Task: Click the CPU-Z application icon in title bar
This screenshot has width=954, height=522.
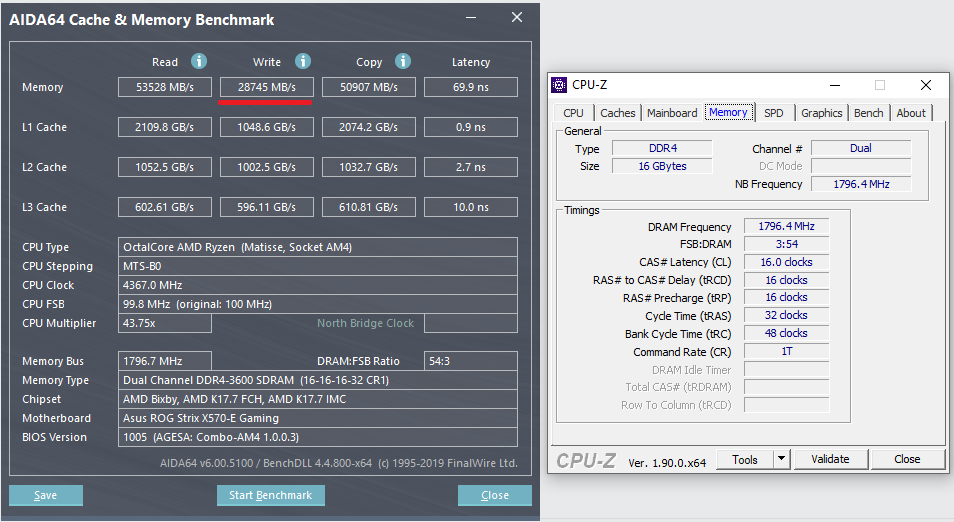Action: [x=559, y=85]
